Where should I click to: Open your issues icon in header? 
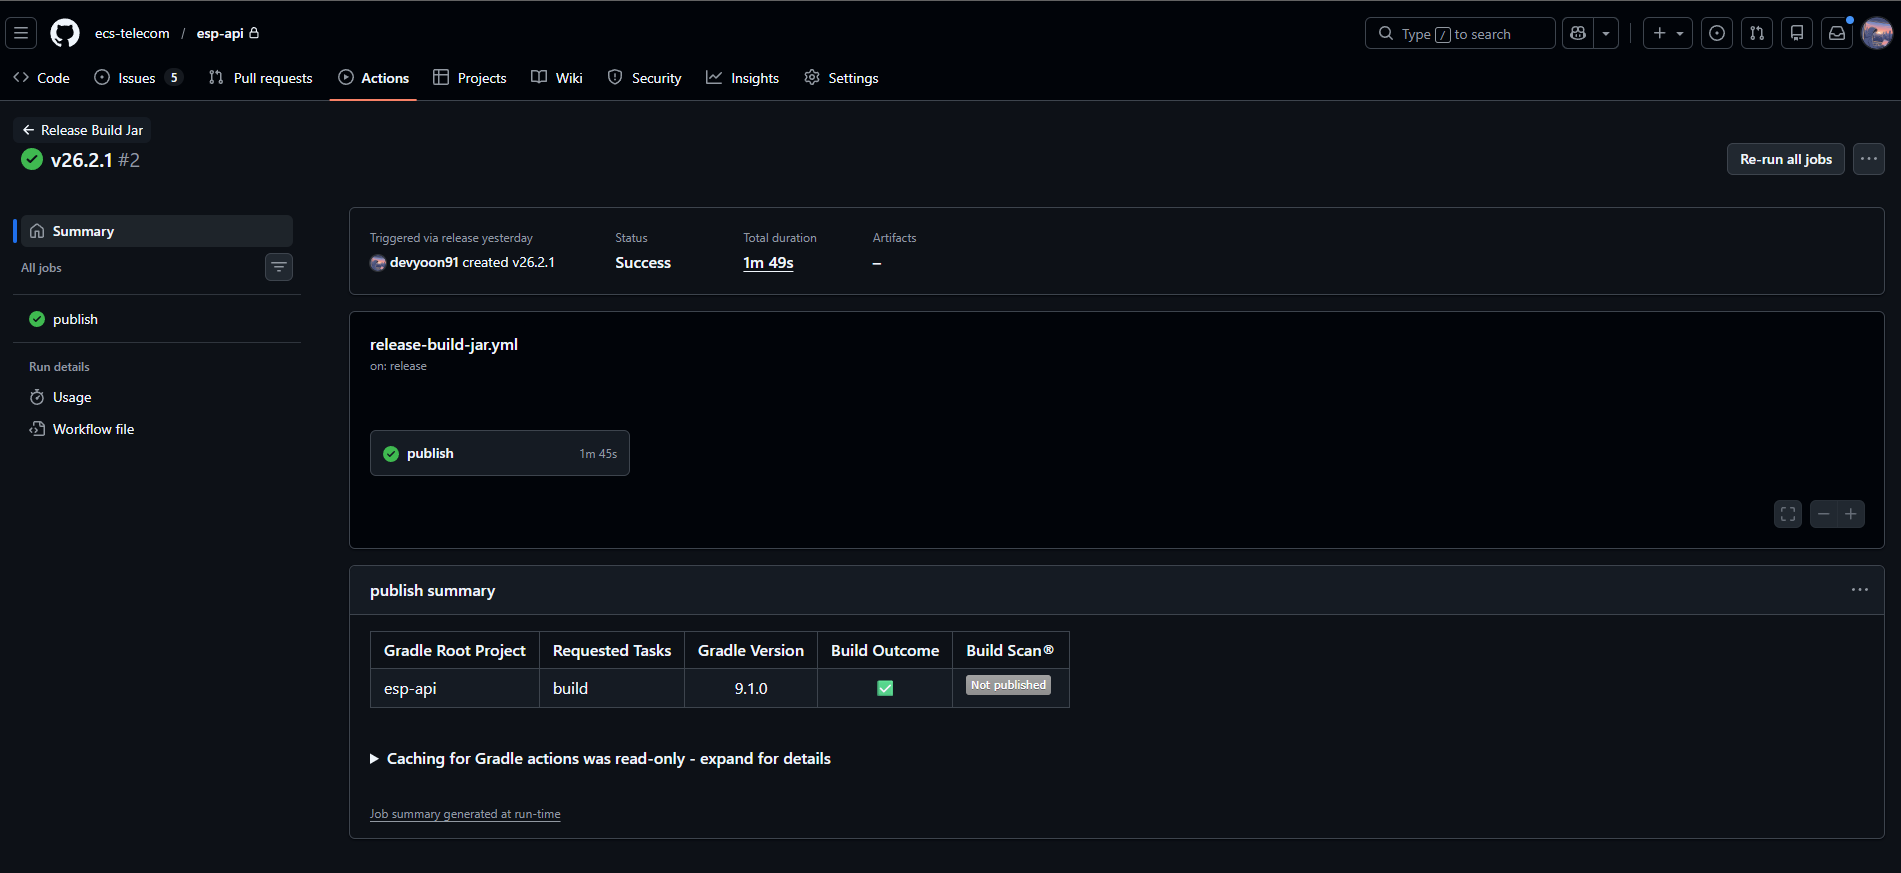coord(1717,33)
